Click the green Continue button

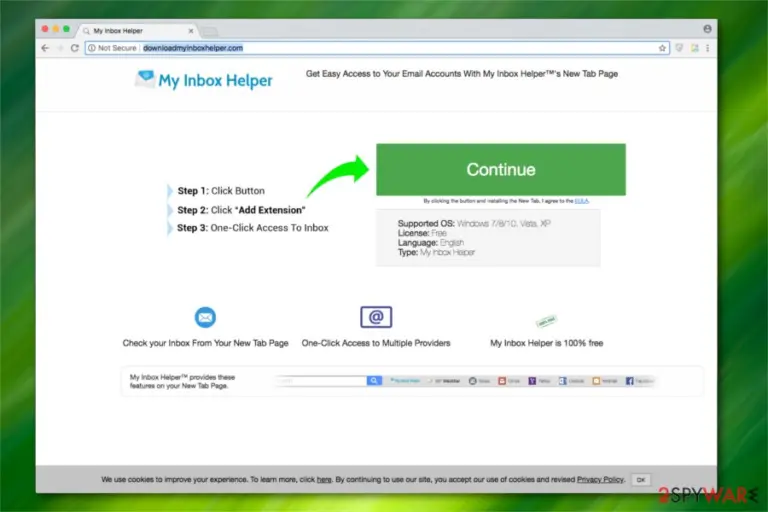tap(501, 170)
